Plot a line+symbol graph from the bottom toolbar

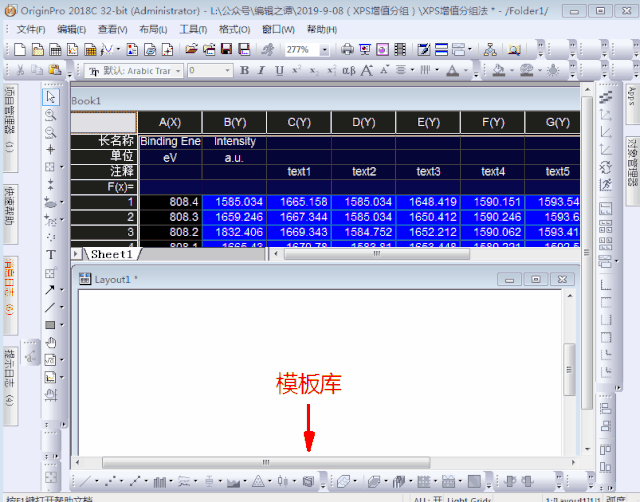135,482
